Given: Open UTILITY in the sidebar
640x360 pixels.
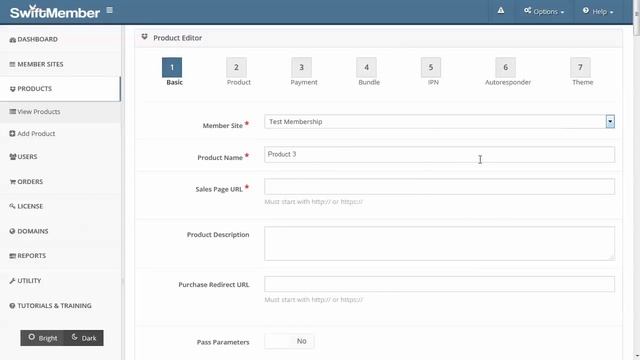Looking at the screenshot, I should 60,281.
